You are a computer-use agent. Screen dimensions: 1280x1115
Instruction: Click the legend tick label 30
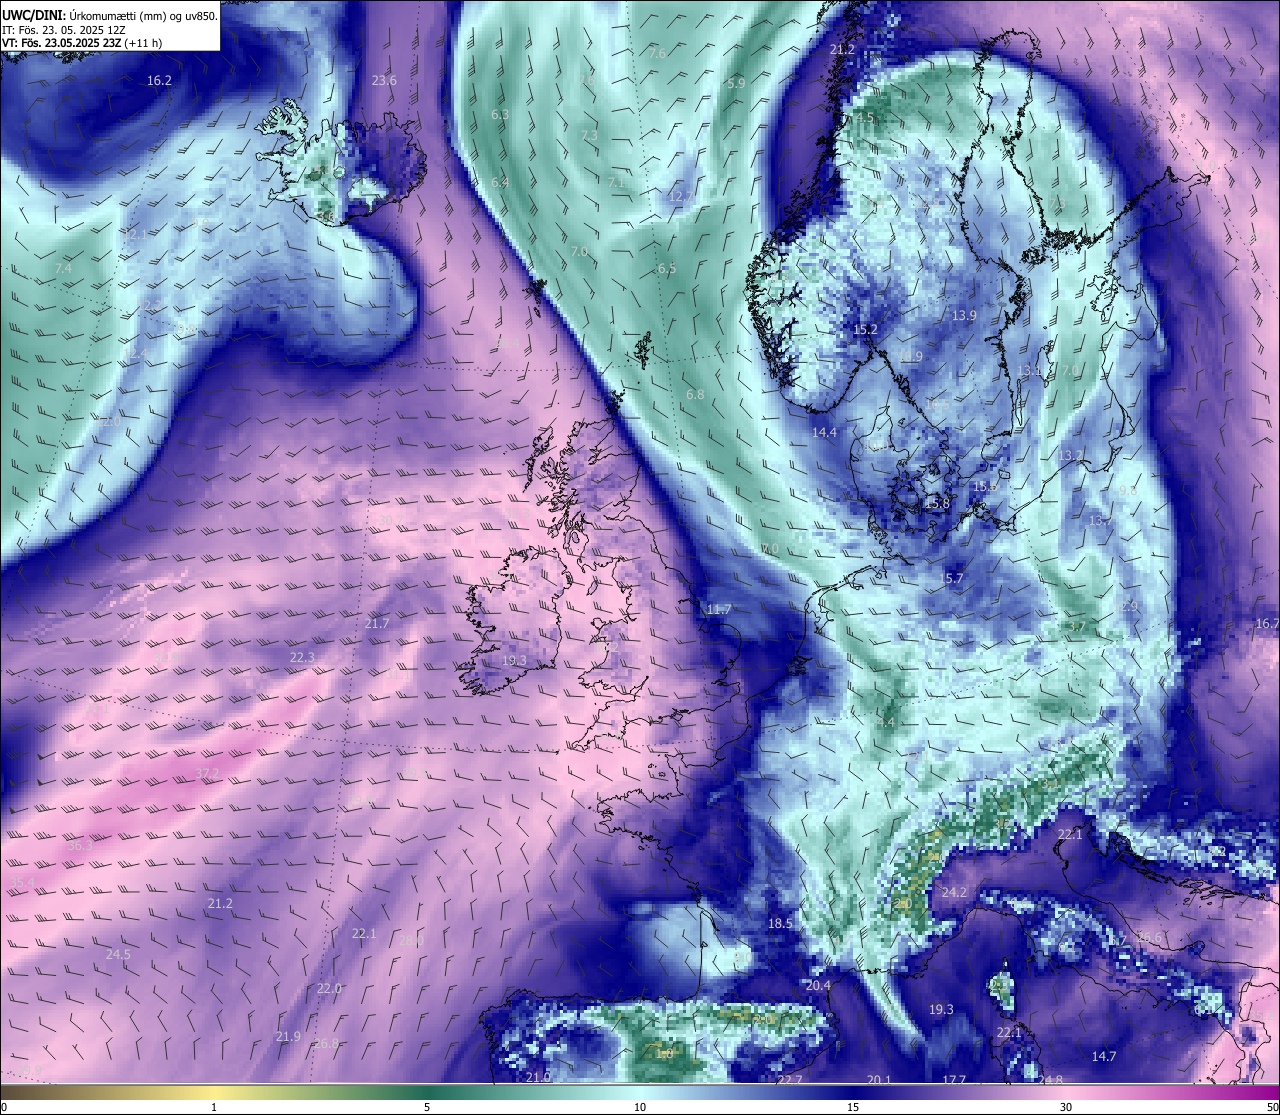[1066, 1106]
